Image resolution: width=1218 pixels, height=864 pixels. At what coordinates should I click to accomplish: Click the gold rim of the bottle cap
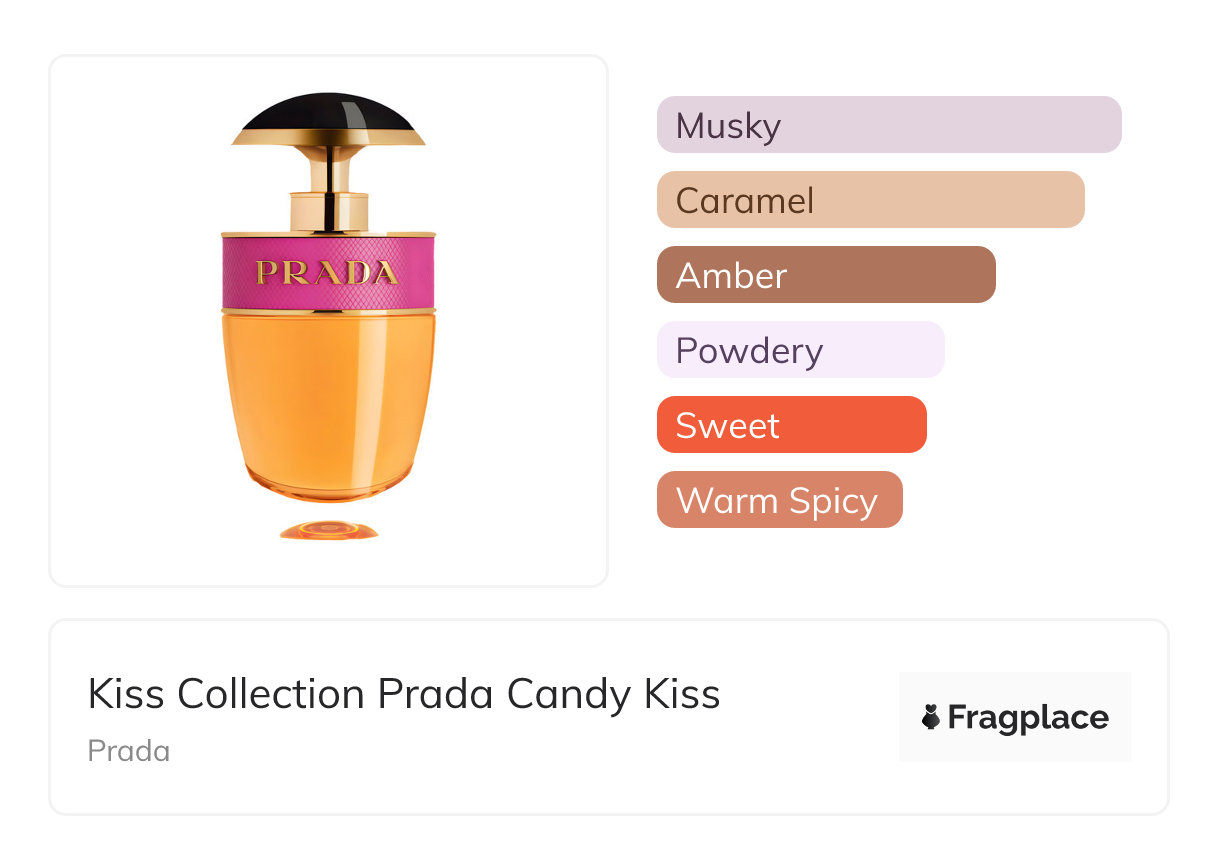pyautogui.click(x=328, y=139)
